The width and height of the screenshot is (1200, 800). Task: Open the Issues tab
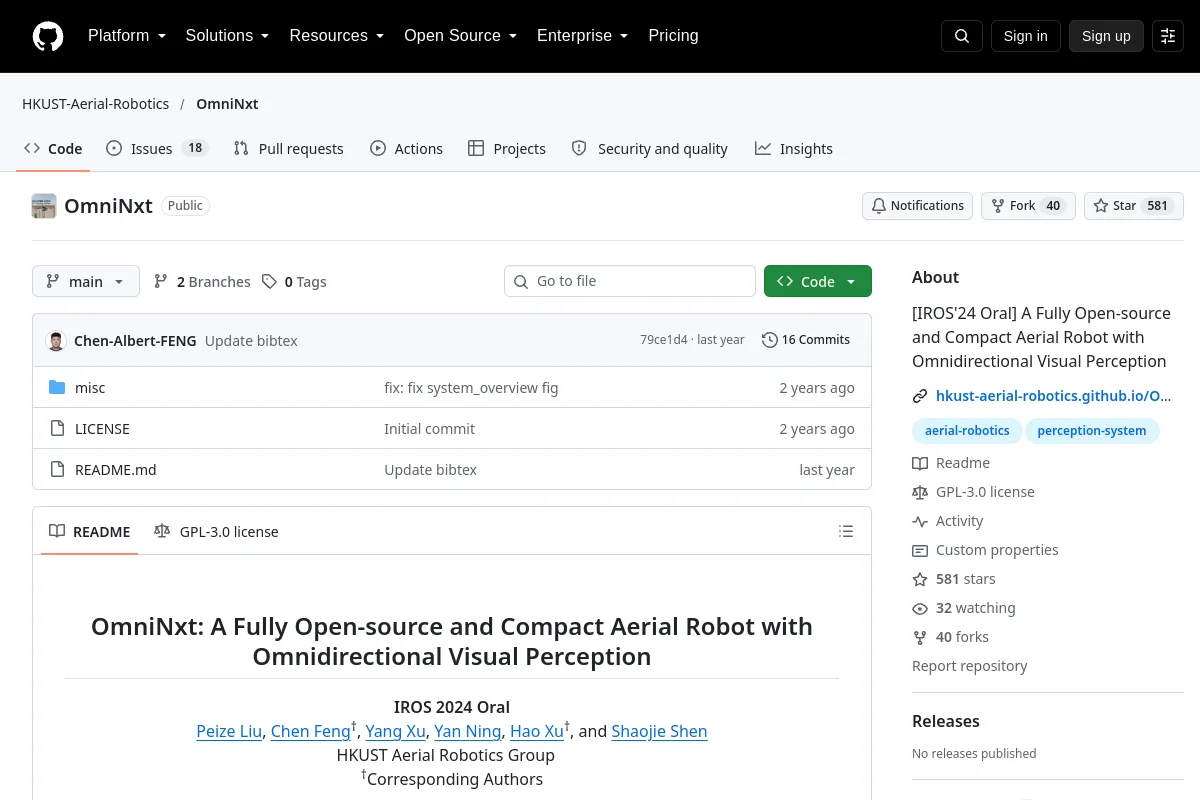156,149
